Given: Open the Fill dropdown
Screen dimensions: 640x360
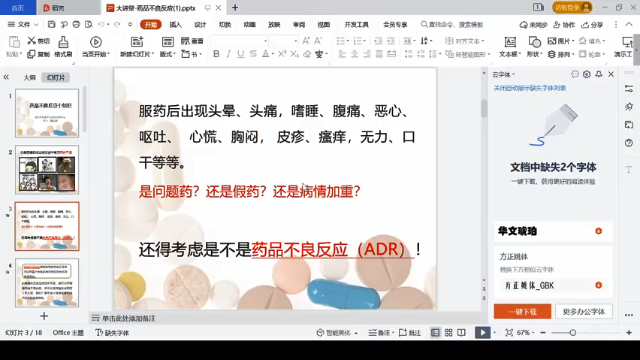Looking at the screenshot, I should point(592,41).
